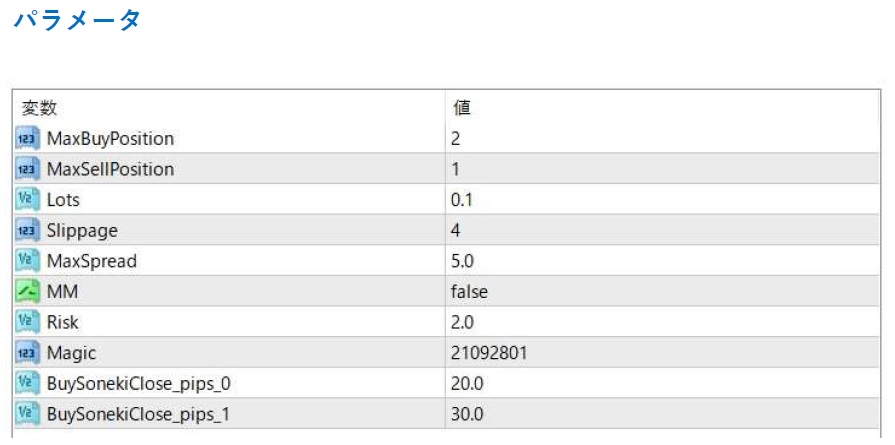Select the double-type icon next to MaxSpread
The image size is (895, 445).
(27, 261)
